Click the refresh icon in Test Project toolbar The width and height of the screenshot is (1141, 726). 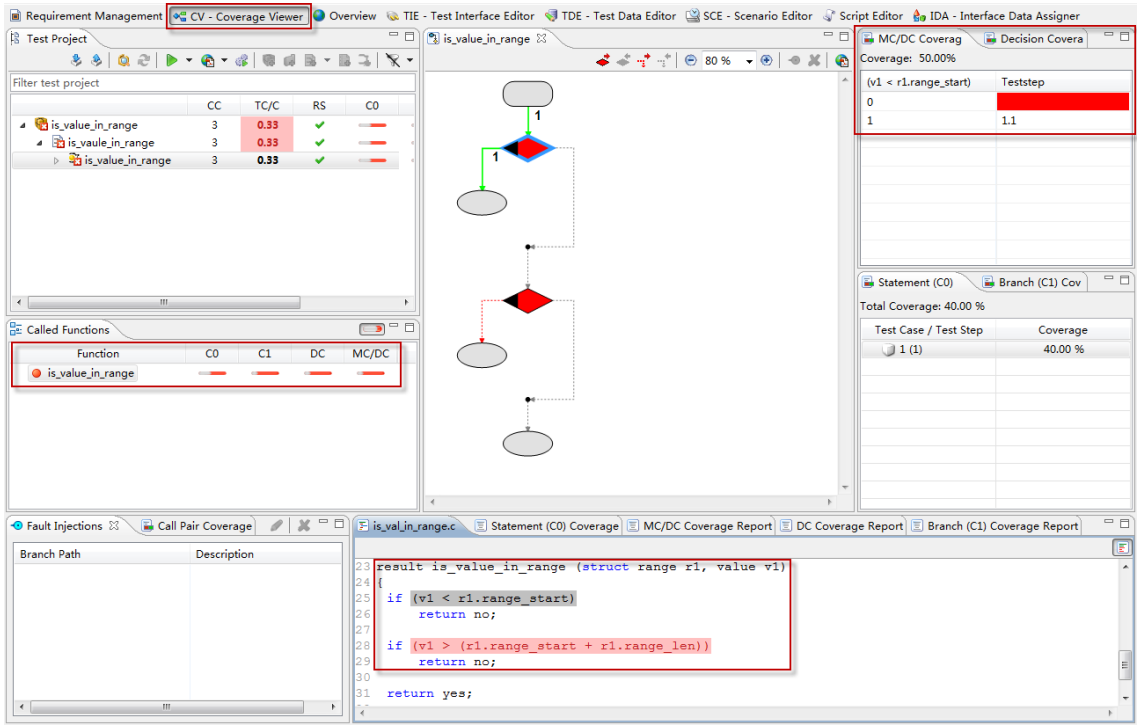point(144,61)
